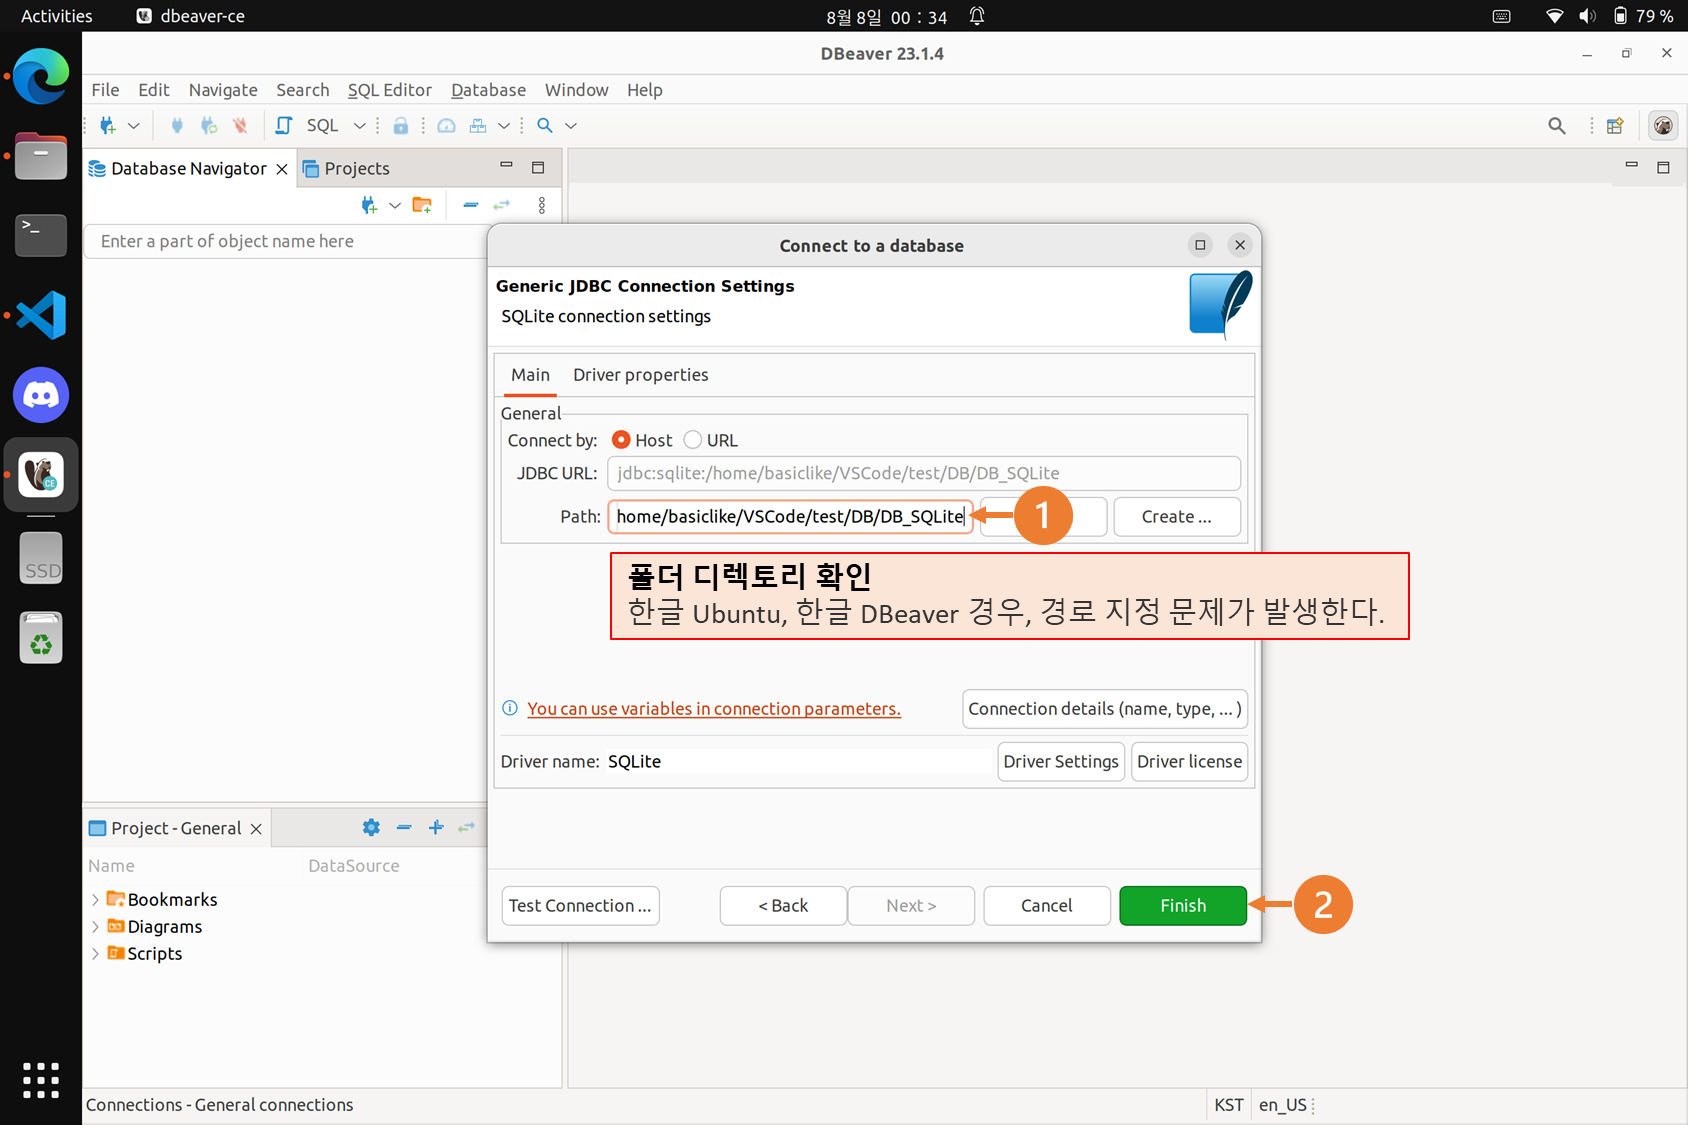The height and width of the screenshot is (1125, 1688).
Task: Open Driver Settings
Action: pos(1061,762)
